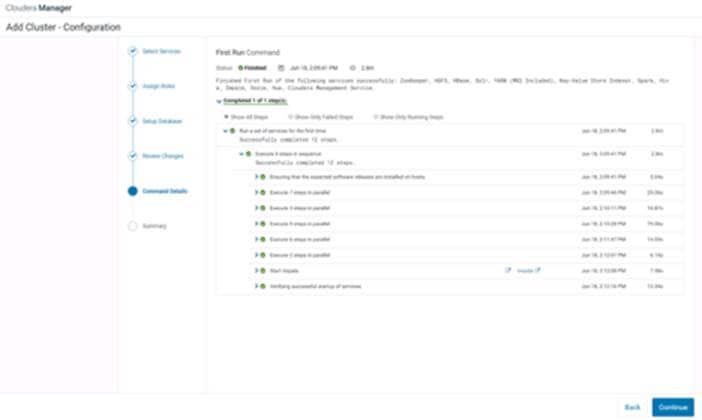The image size is (702, 420).
Task: Select Show Only Running Steps option
Action: (376, 117)
